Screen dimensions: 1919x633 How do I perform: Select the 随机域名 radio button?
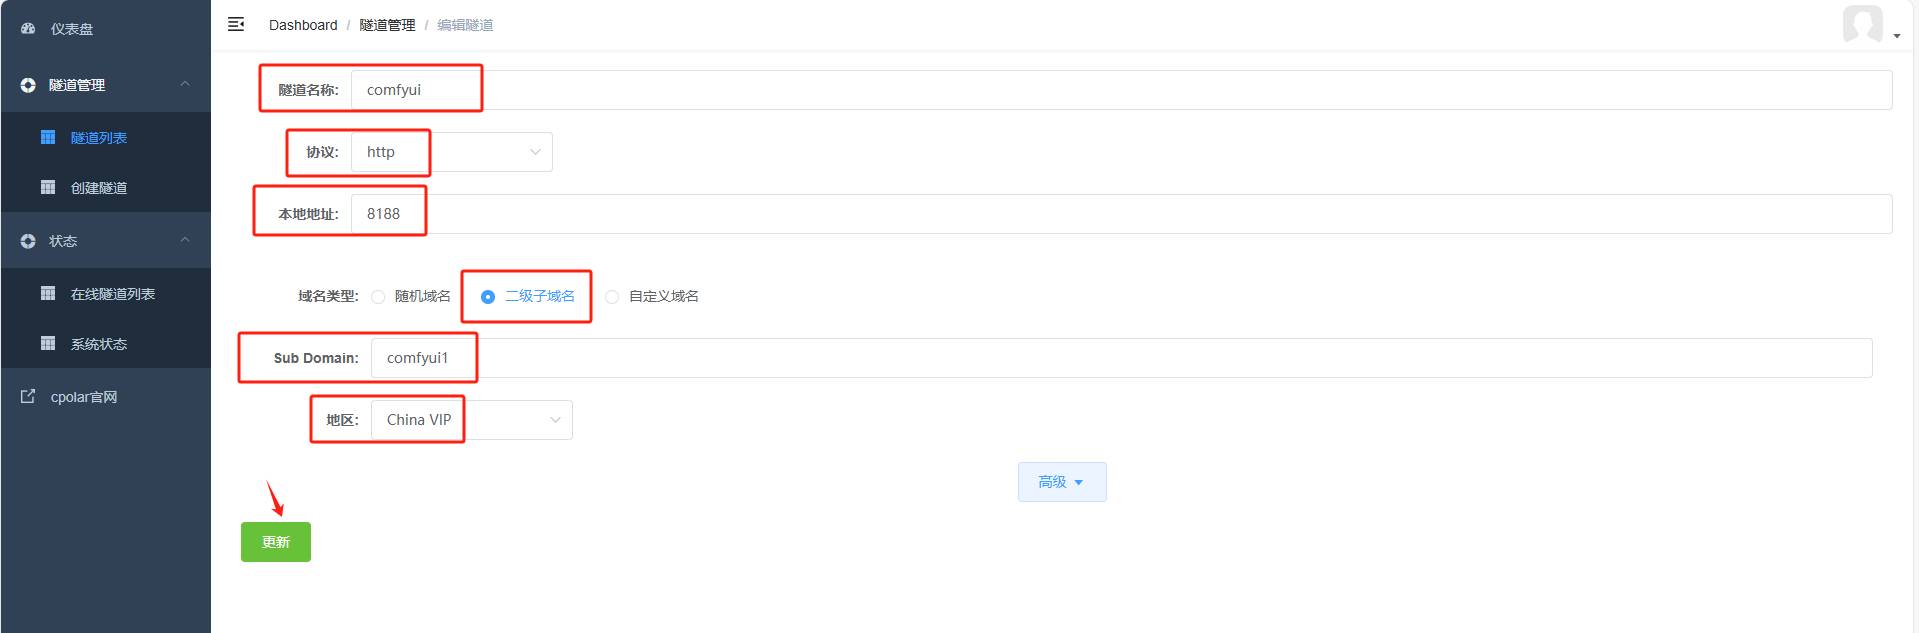[x=378, y=297]
